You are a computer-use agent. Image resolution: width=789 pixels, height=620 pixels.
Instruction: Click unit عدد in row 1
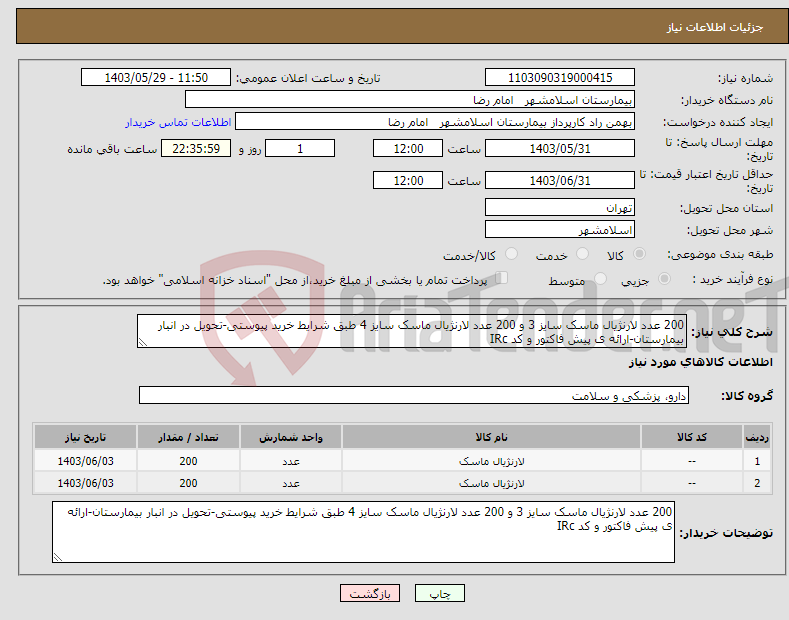click(x=291, y=461)
